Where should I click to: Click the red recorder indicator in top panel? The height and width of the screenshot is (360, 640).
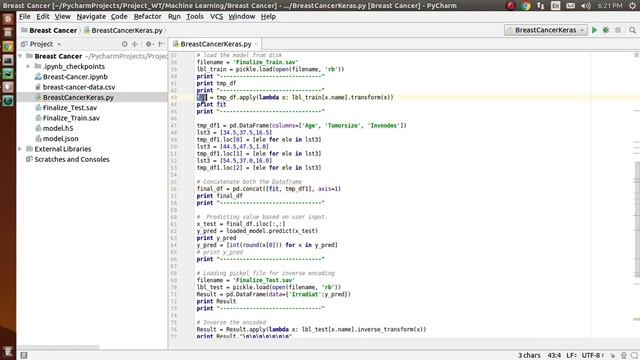(x=511, y=5)
